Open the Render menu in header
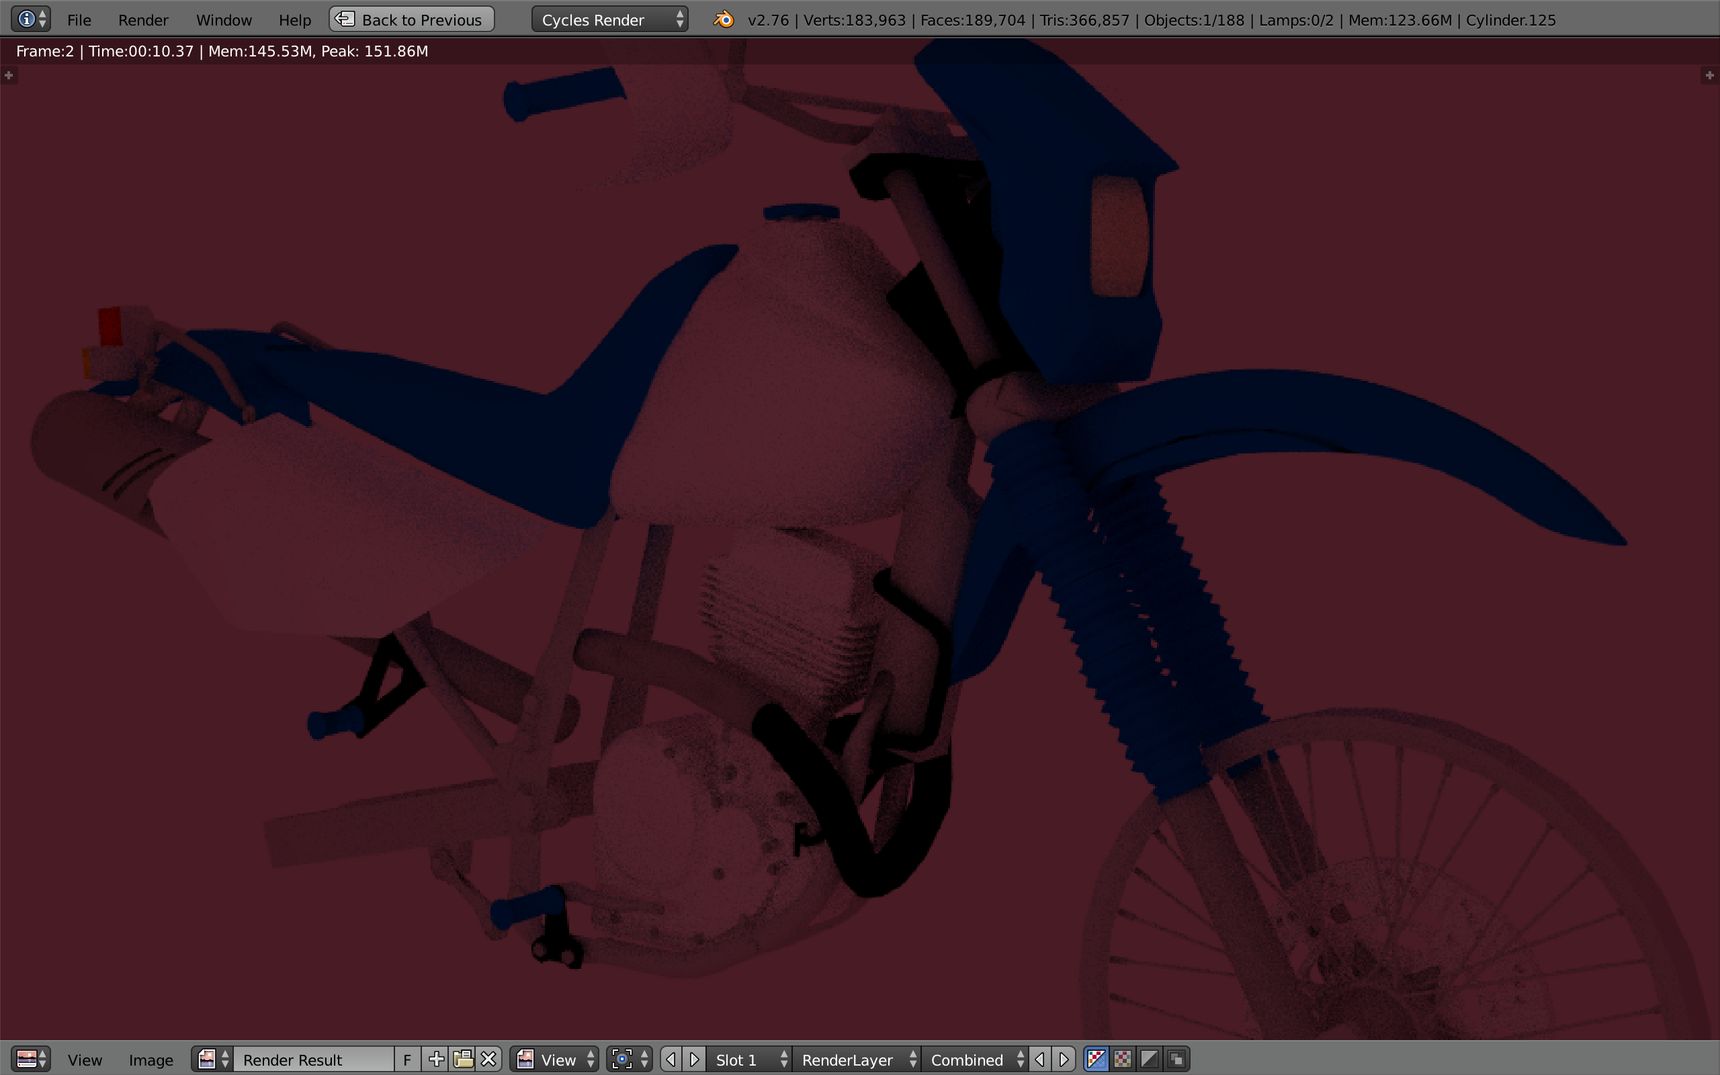Image resolution: width=1720 pixels, height=1075 pixels. 143,20
